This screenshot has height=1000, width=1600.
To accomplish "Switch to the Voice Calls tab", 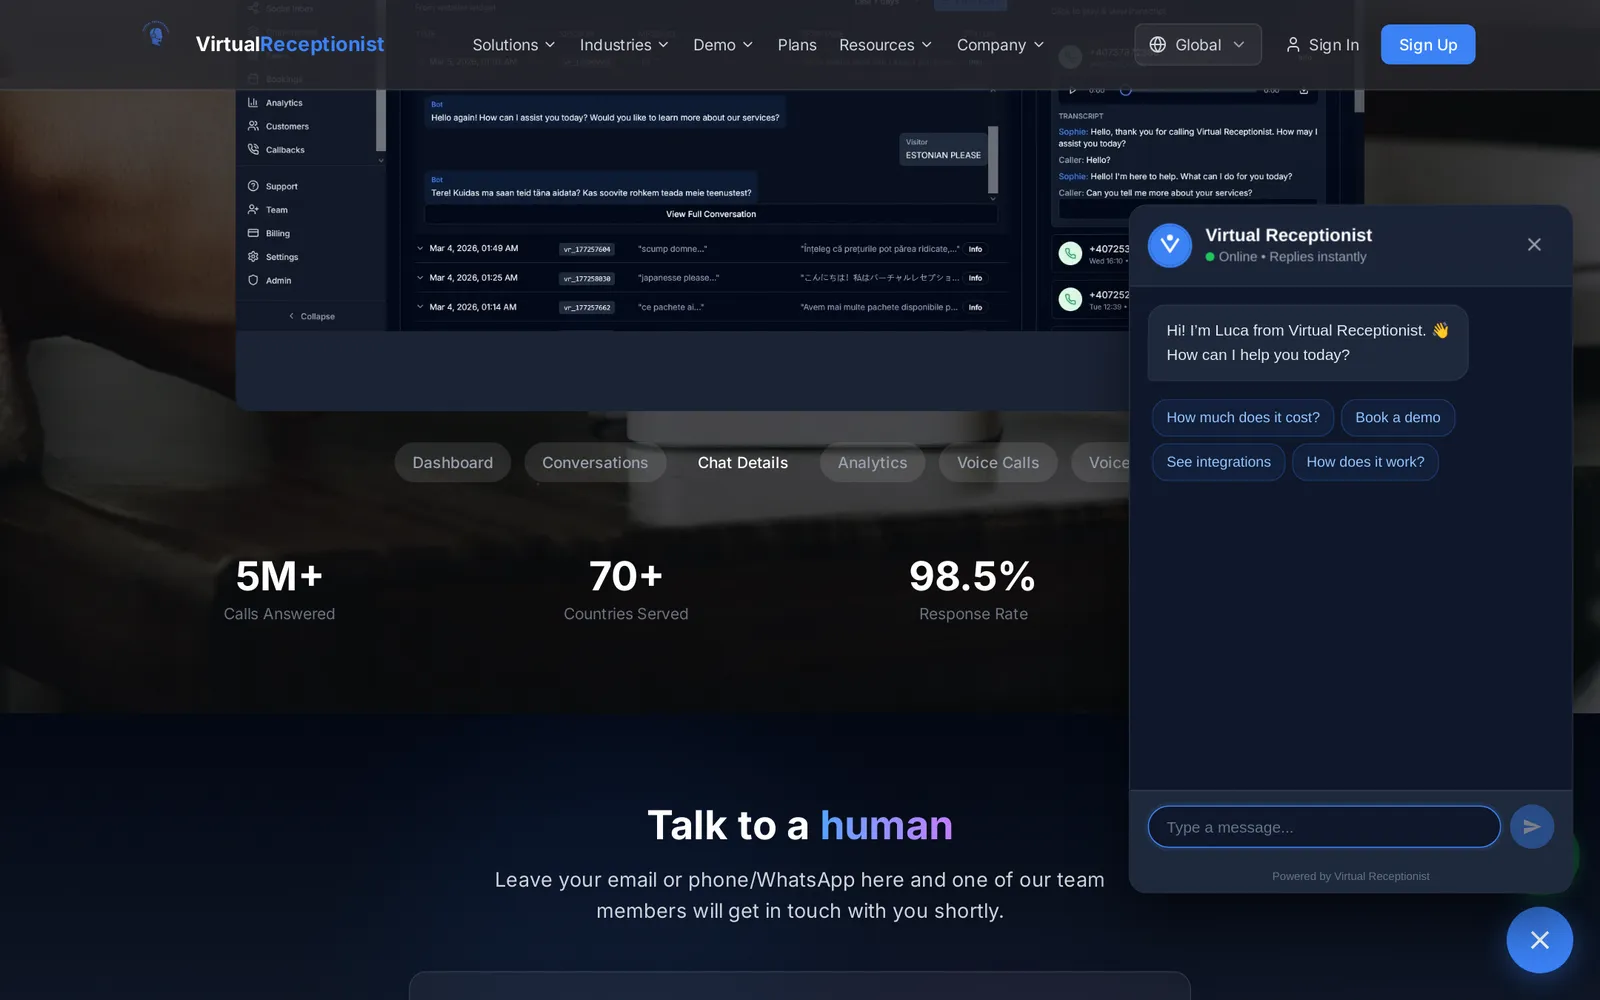I will point(998,463).
